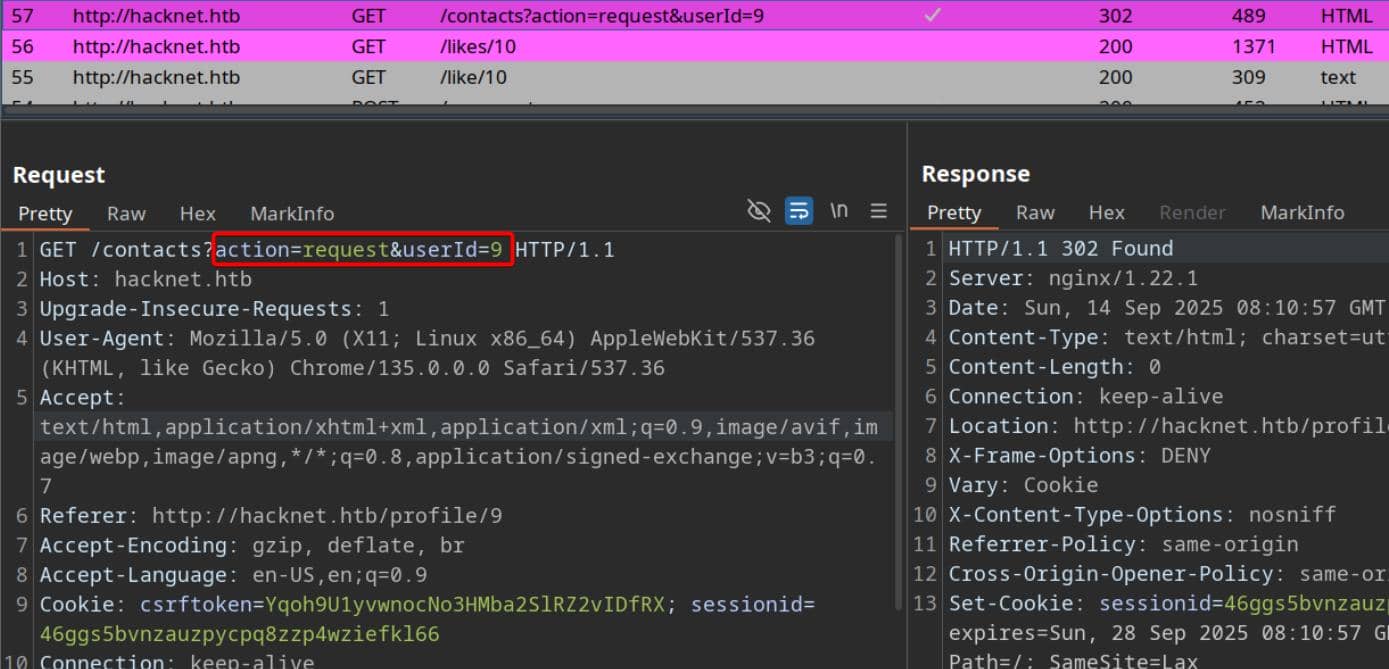Open the Request Hex view
The height and width of the screenshot is (669, 1389).
pos(197,213)
